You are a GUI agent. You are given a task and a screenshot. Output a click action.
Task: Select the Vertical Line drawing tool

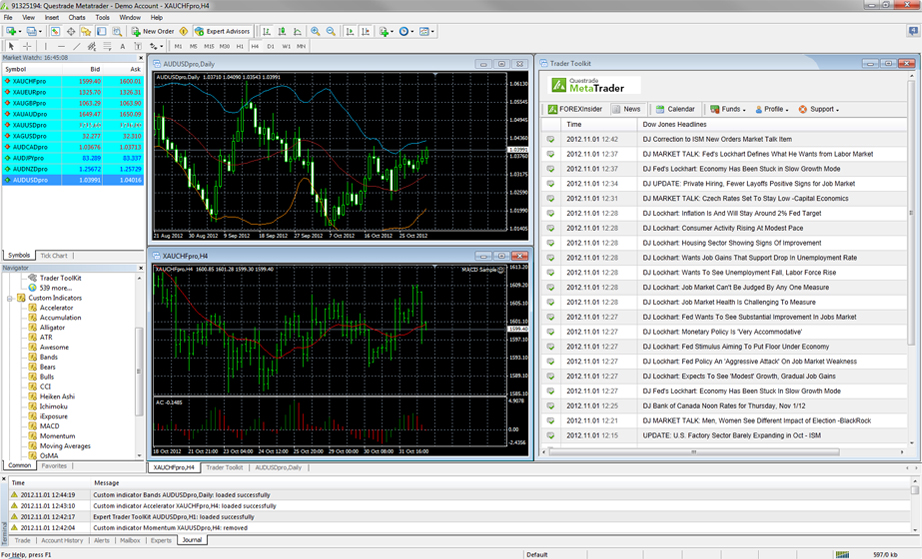(x=46, y=46)
